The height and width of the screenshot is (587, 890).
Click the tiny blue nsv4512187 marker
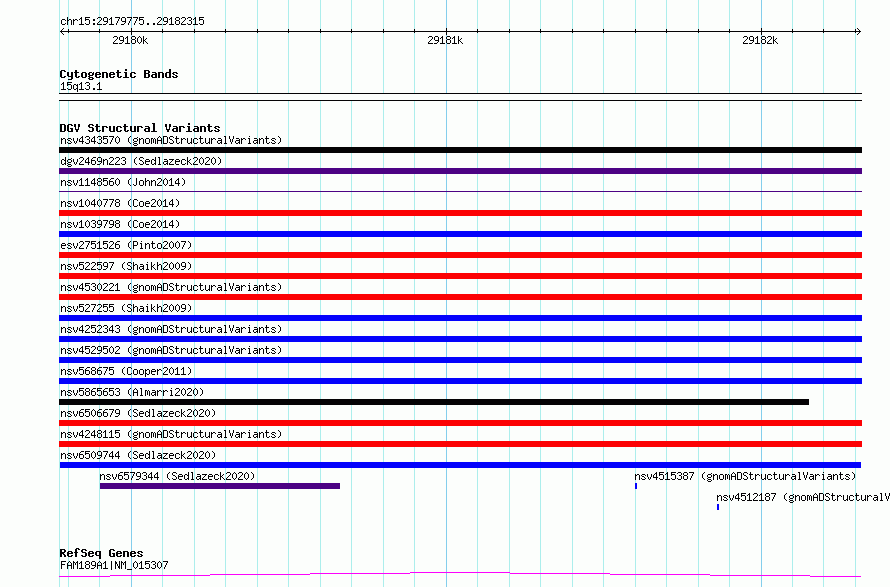click(718, 507)
